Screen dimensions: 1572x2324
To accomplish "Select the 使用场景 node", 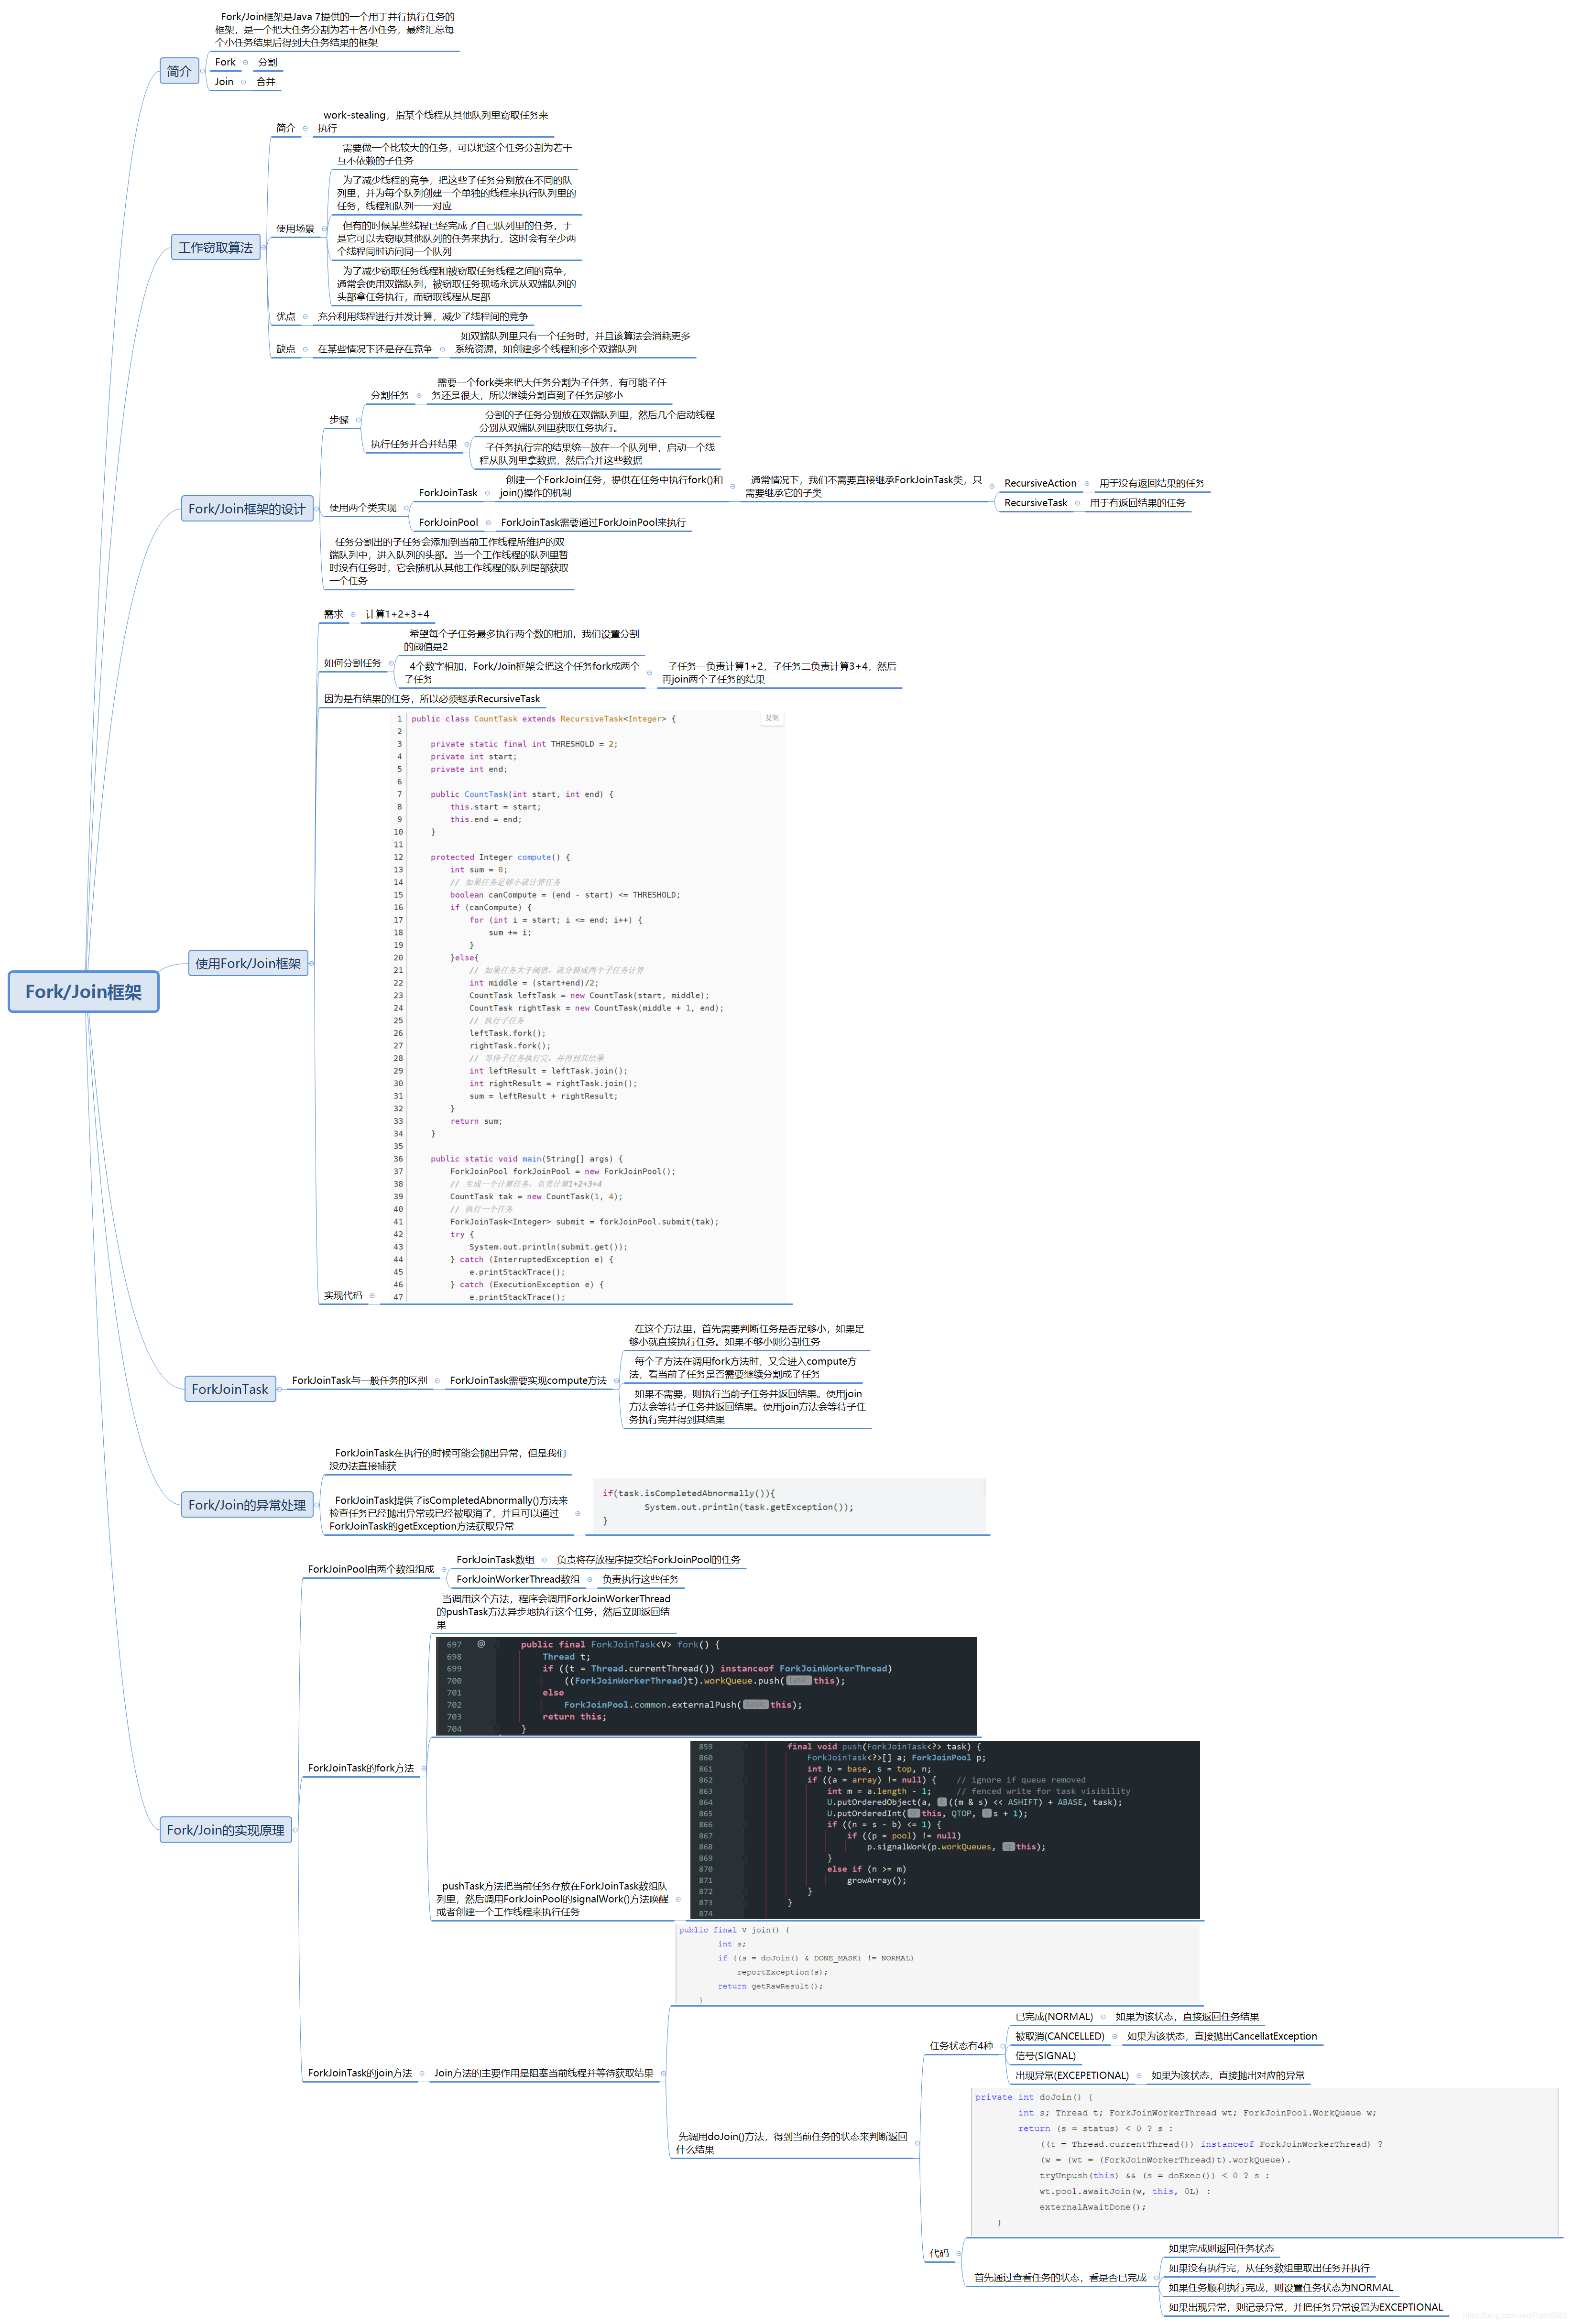I will click(295, 228).
